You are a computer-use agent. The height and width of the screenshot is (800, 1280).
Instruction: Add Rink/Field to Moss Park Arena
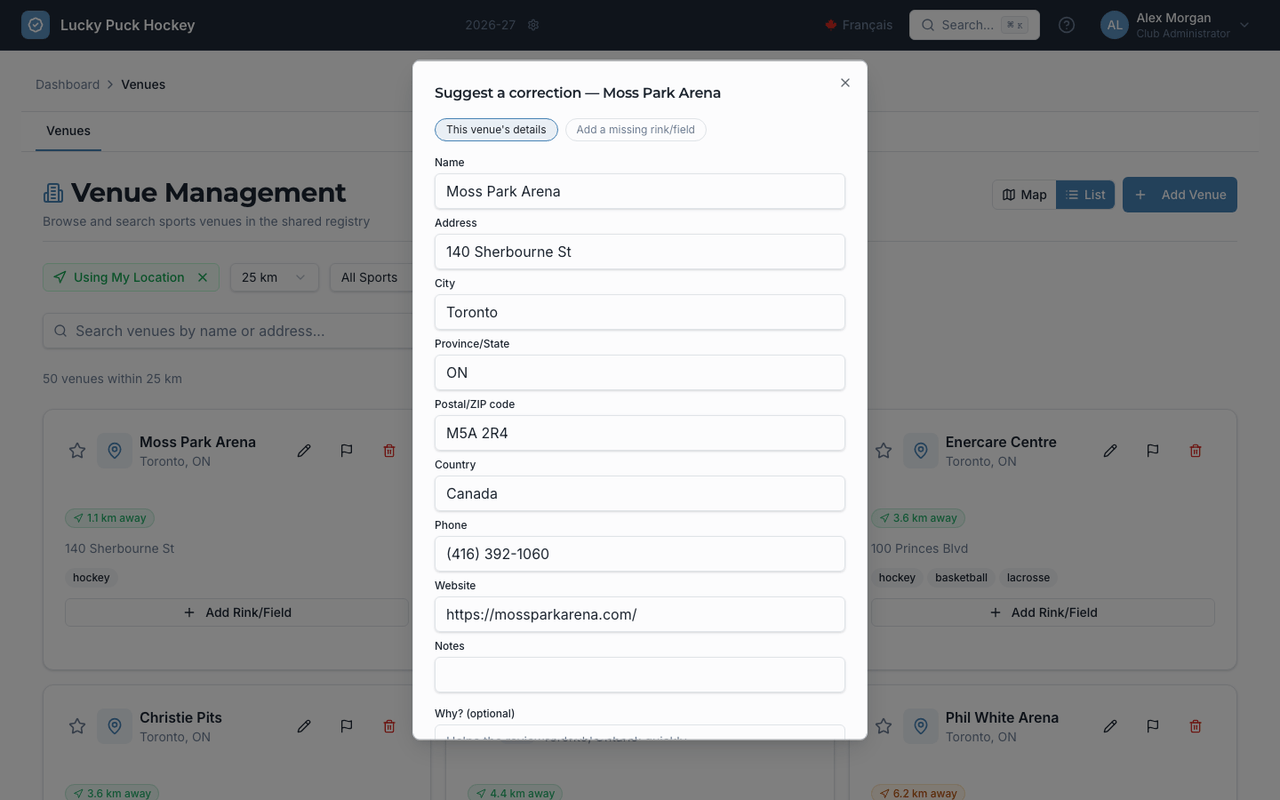(237, 612)
